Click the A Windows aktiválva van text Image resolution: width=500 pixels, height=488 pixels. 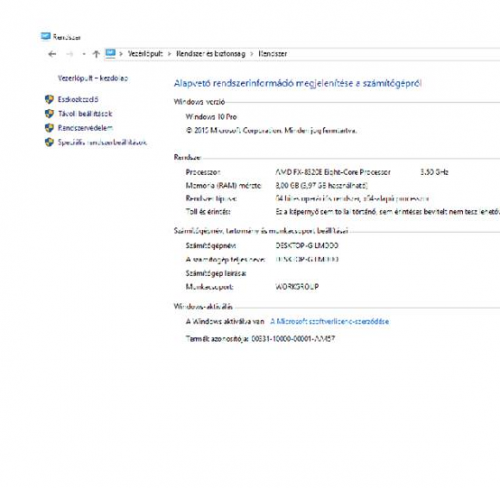225,321
